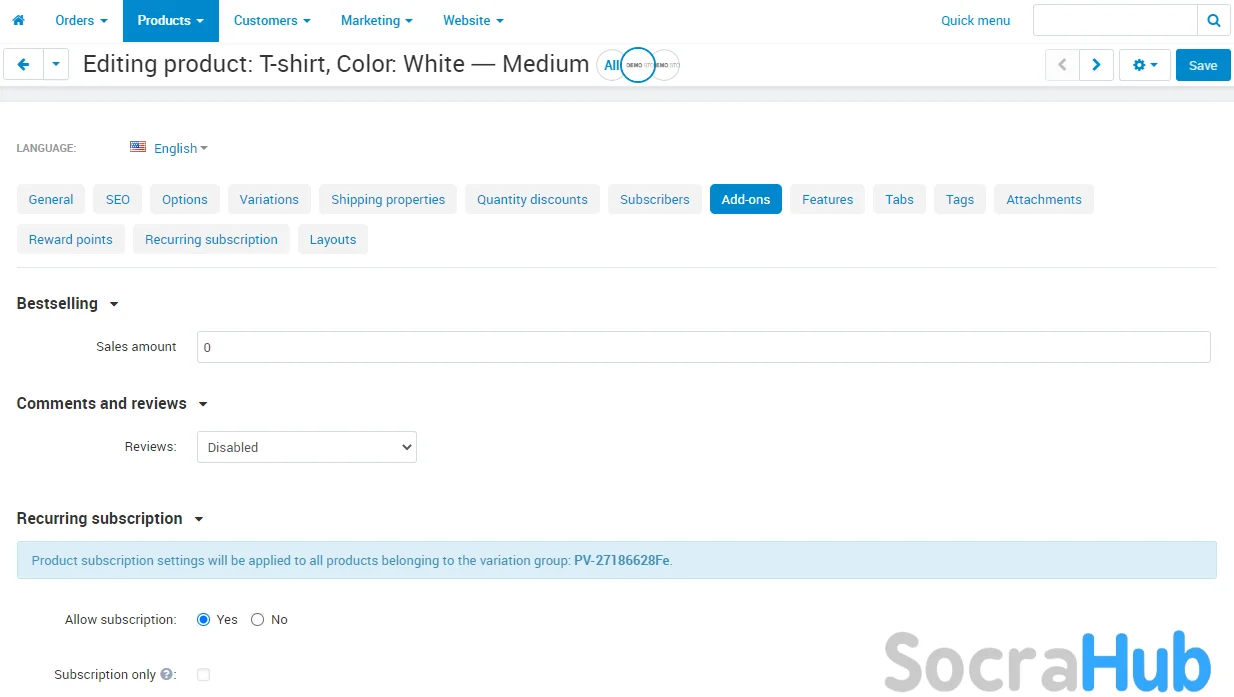Viewport: 1234px width, 697px height.
Task: Select Yes for Allow subscription
Action: [x=204, y=620]
